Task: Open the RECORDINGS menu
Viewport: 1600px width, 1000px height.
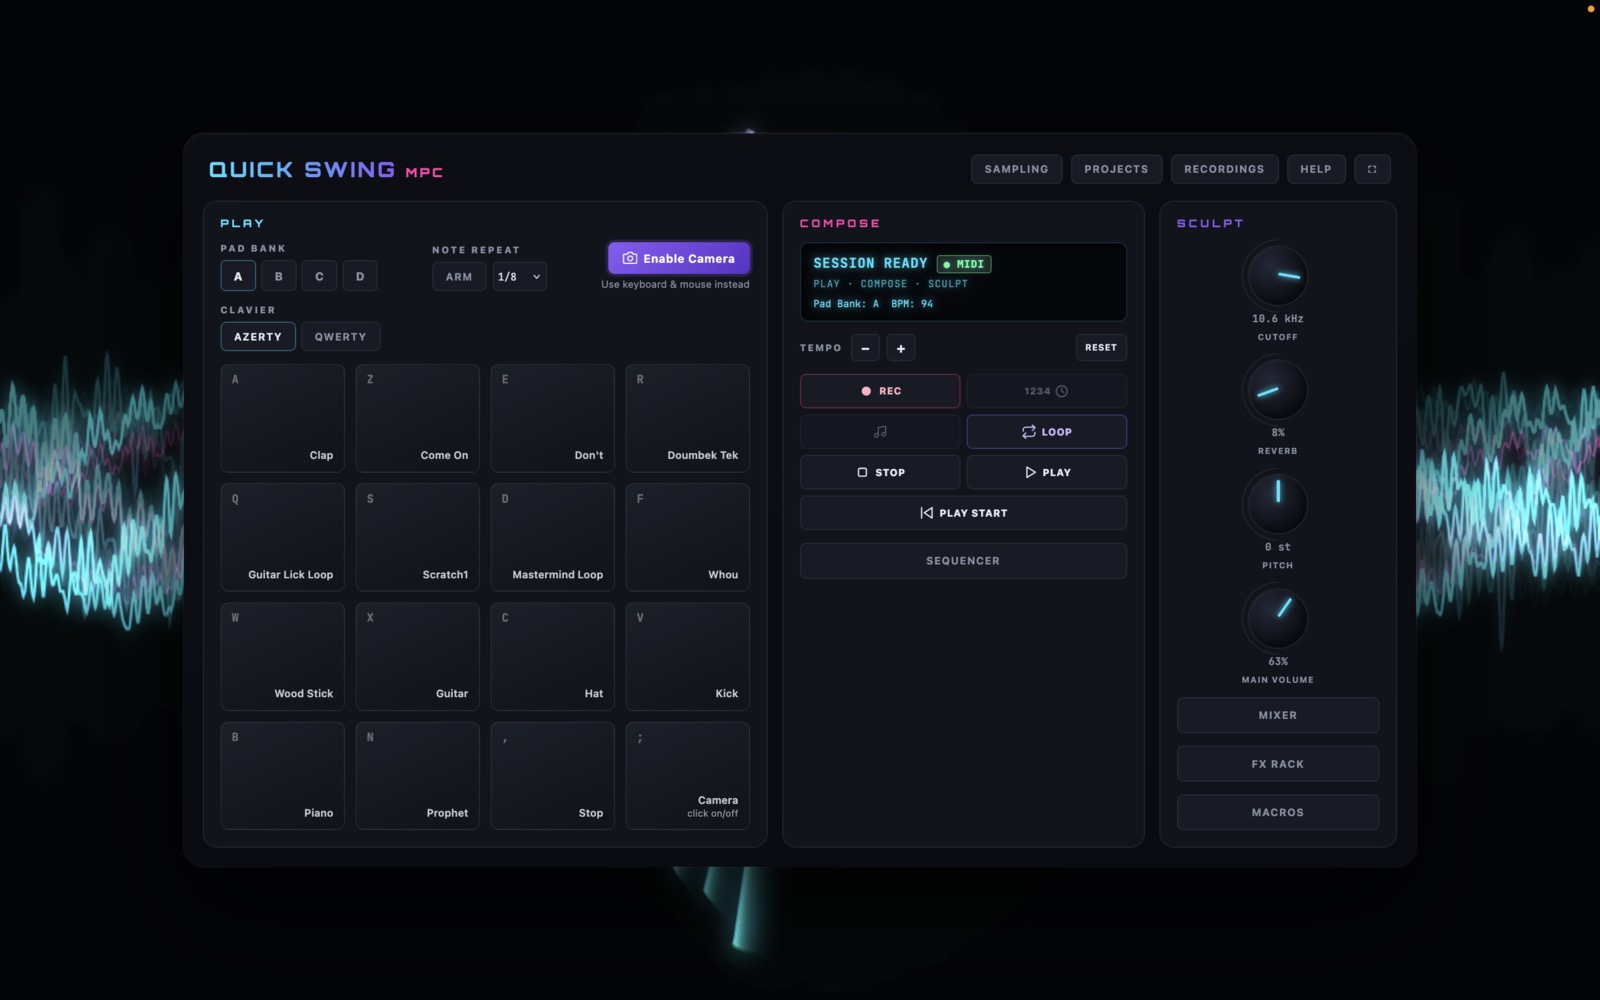Action: [x=1224, y=169]
